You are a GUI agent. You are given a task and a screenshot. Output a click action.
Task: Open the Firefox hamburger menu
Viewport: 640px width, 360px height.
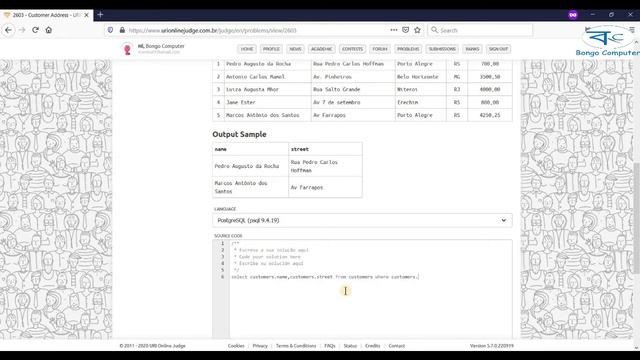[x=632, y=30]
